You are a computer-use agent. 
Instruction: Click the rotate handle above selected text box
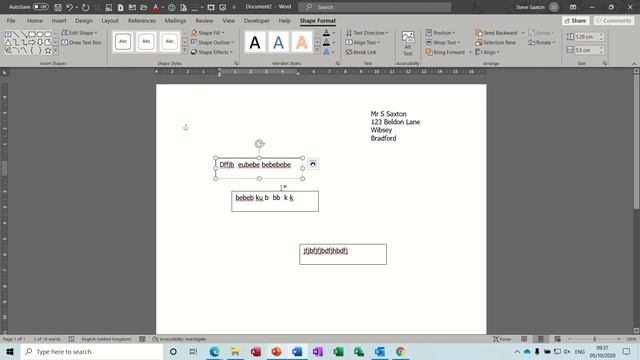tap(259, 144)
